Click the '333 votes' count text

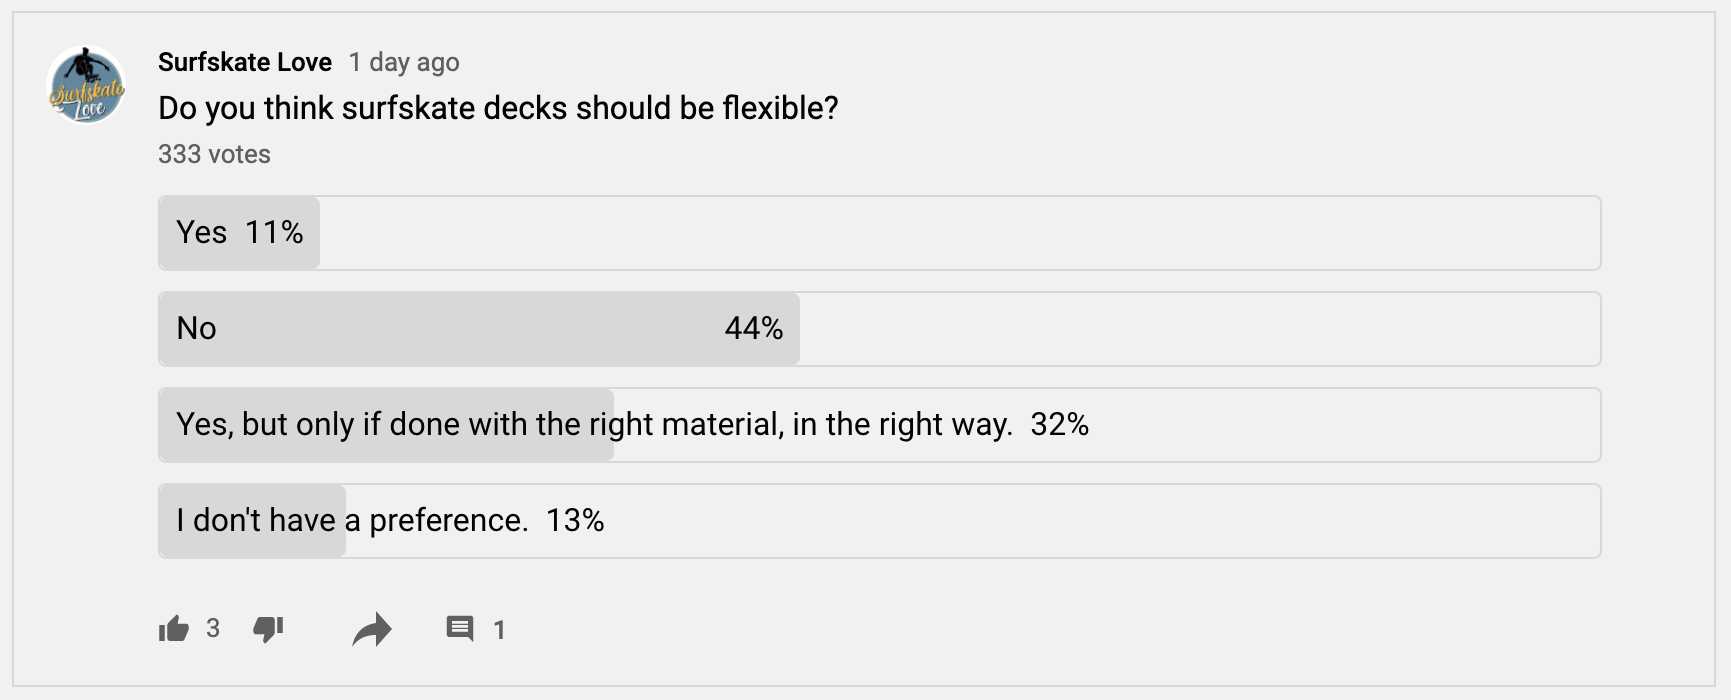coord(214,154)
